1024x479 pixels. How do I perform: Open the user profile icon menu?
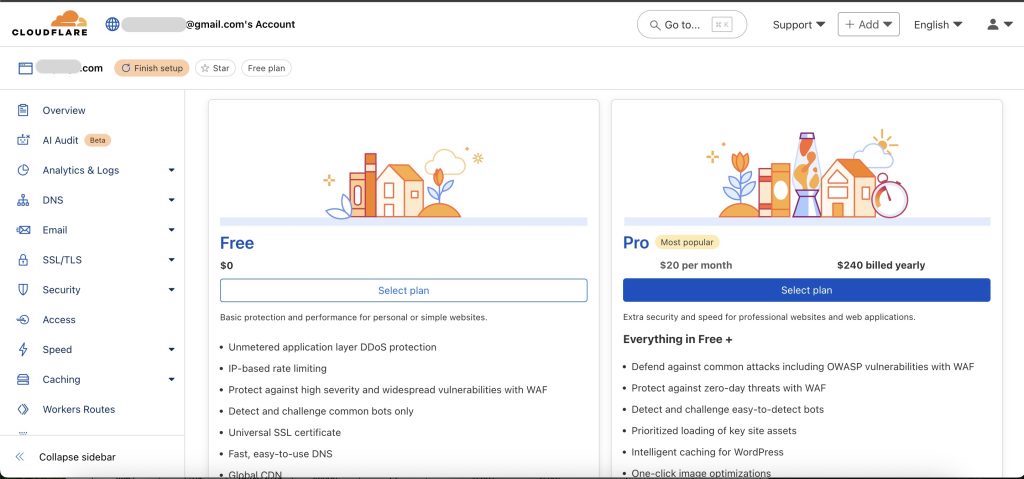point(999,24)
